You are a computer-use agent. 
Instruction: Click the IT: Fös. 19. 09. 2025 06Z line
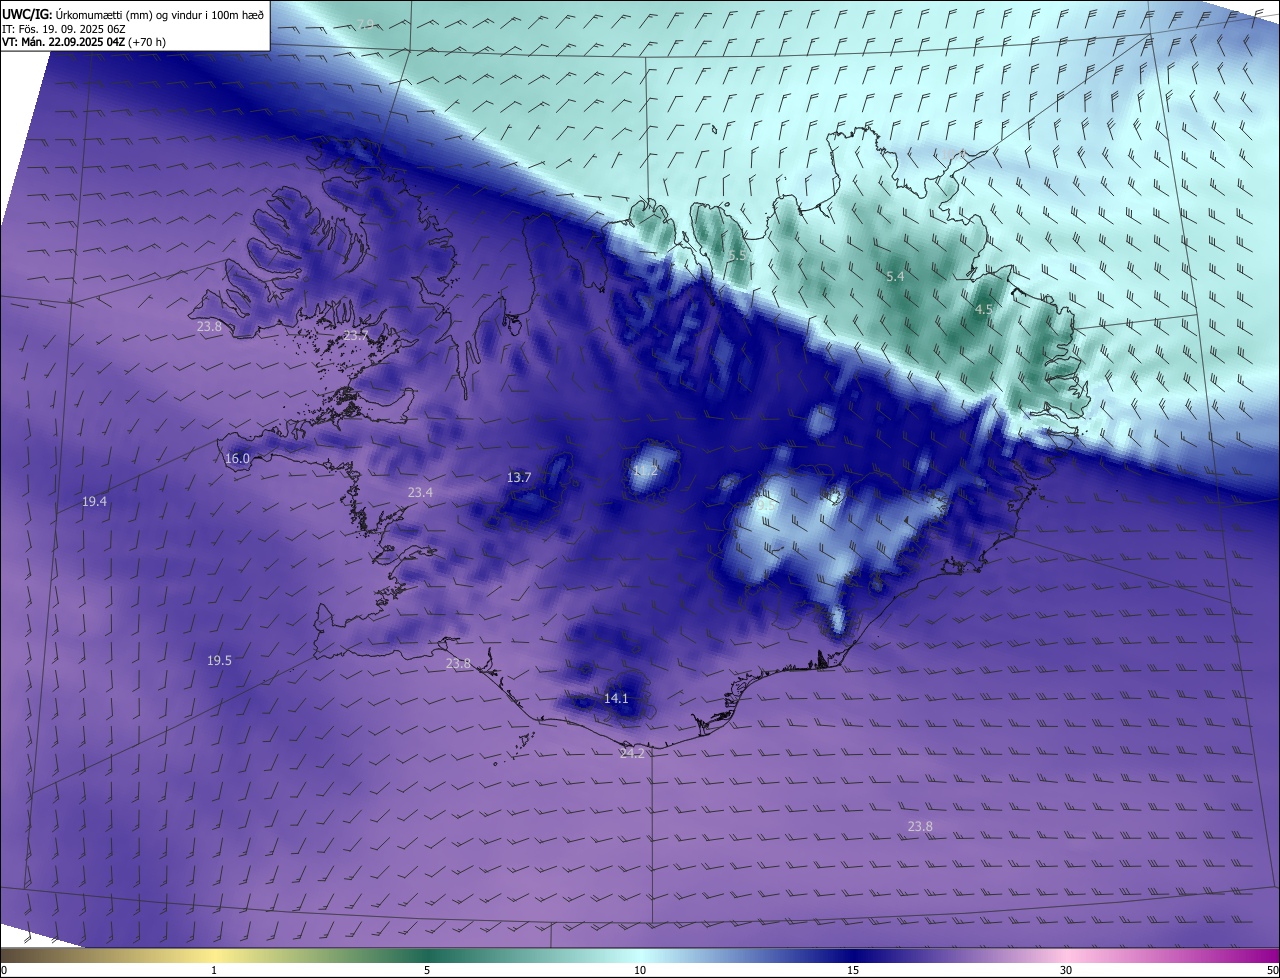pos(62,28)
